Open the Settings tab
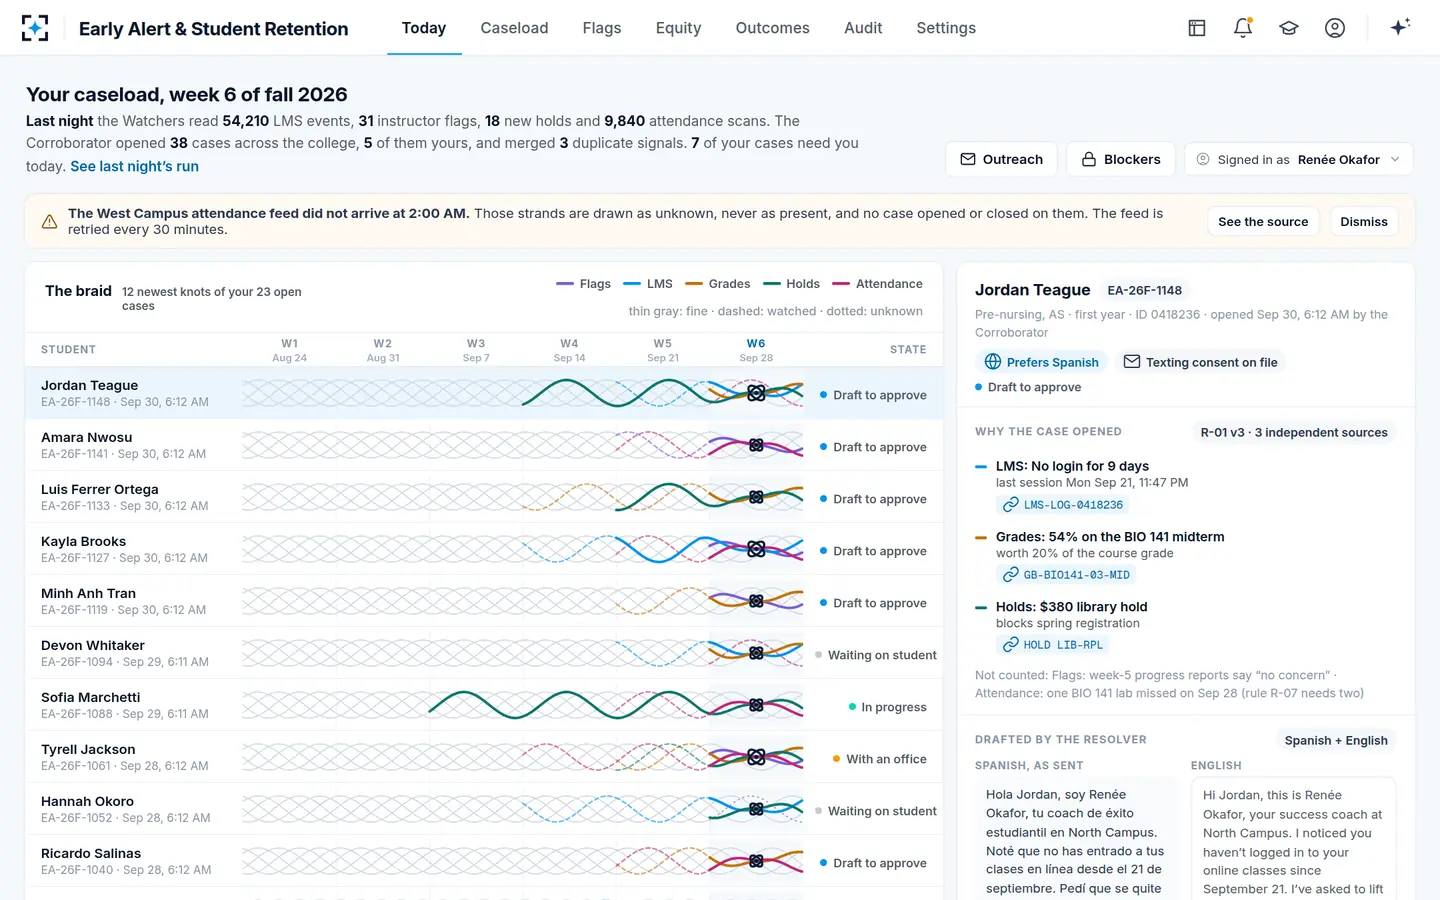Image resolution: width=1440 pixels, height=900 pixels. point(946,28)
